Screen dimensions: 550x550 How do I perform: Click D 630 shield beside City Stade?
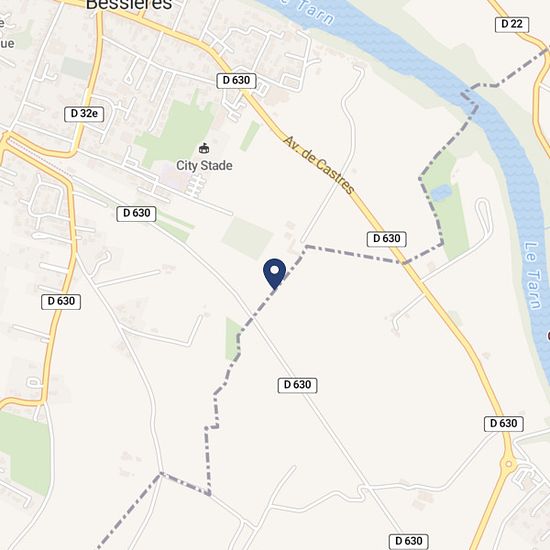136,213
